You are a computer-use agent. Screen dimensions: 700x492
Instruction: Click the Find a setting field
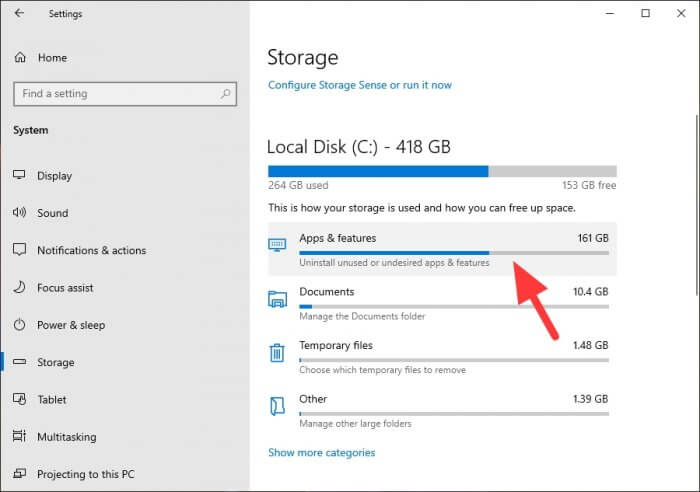[x=125, y=94]
